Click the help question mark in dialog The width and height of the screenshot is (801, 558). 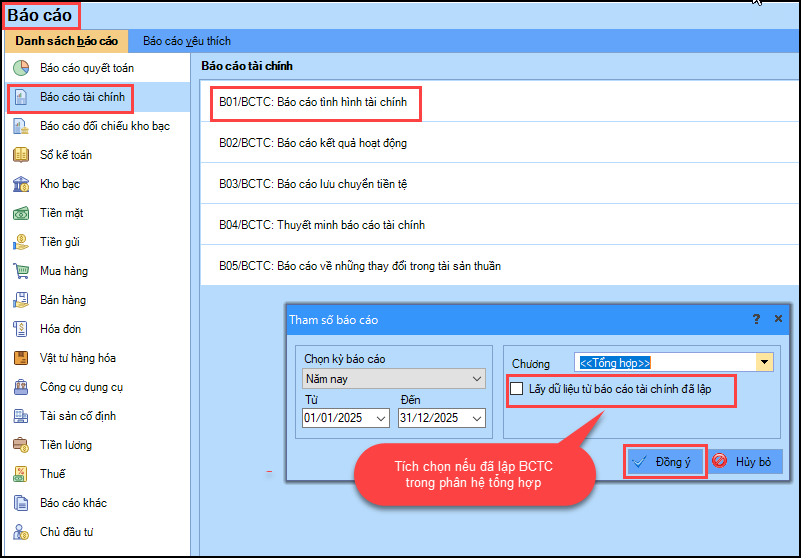(x=756, y=319)
